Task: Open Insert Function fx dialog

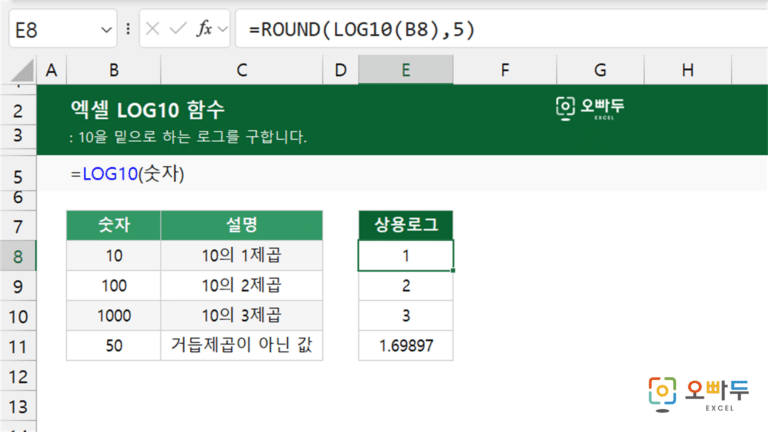Action: pos(204,29)
